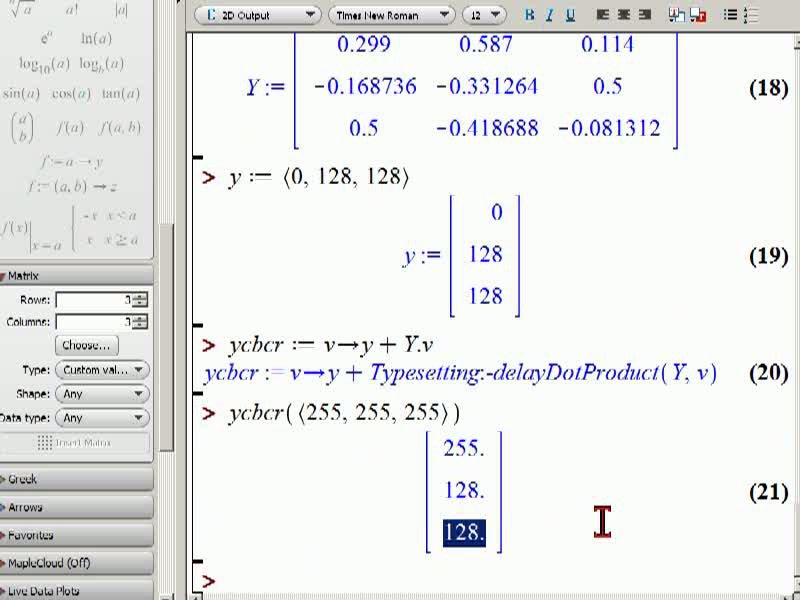Align text to the left
This screenshot has height=600, width=800.
603,15
